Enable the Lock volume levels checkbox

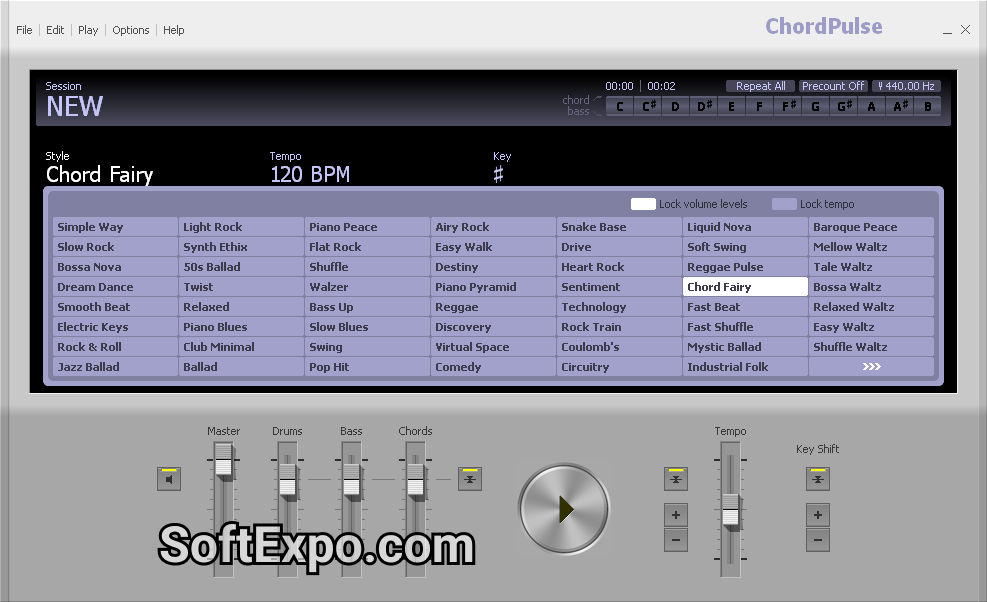643,203
